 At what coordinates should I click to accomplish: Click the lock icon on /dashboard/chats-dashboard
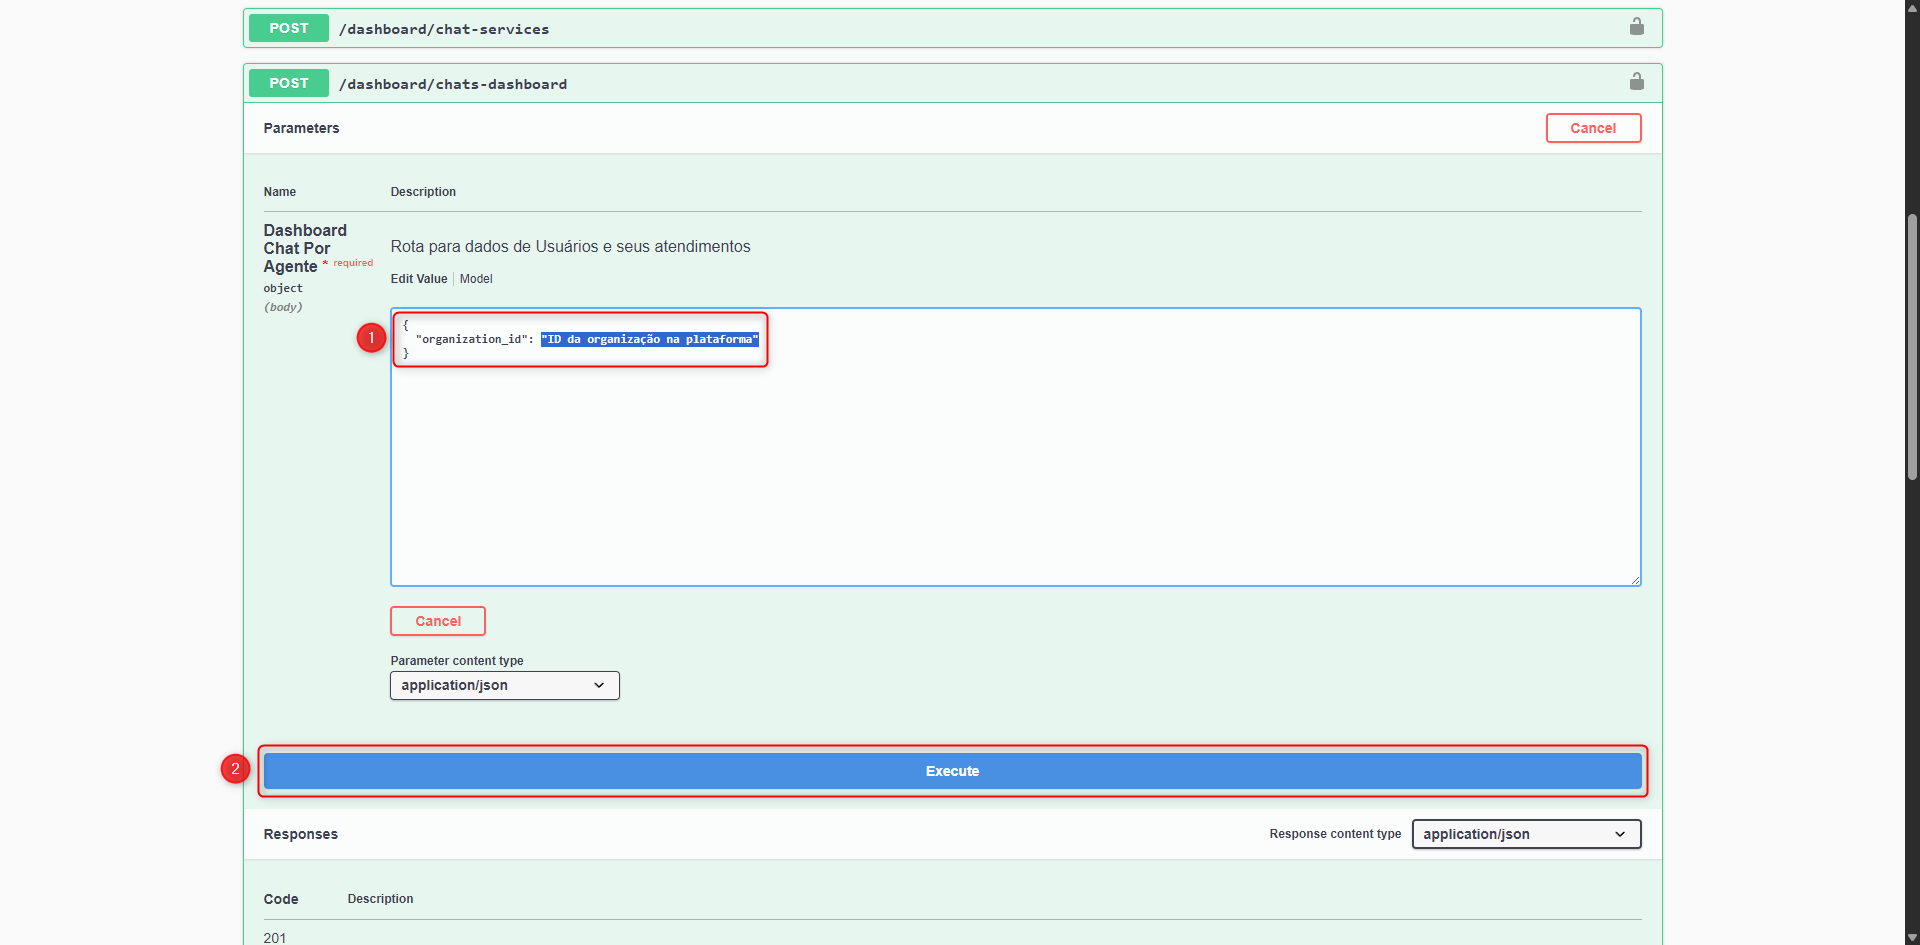tap(1636, 82)
